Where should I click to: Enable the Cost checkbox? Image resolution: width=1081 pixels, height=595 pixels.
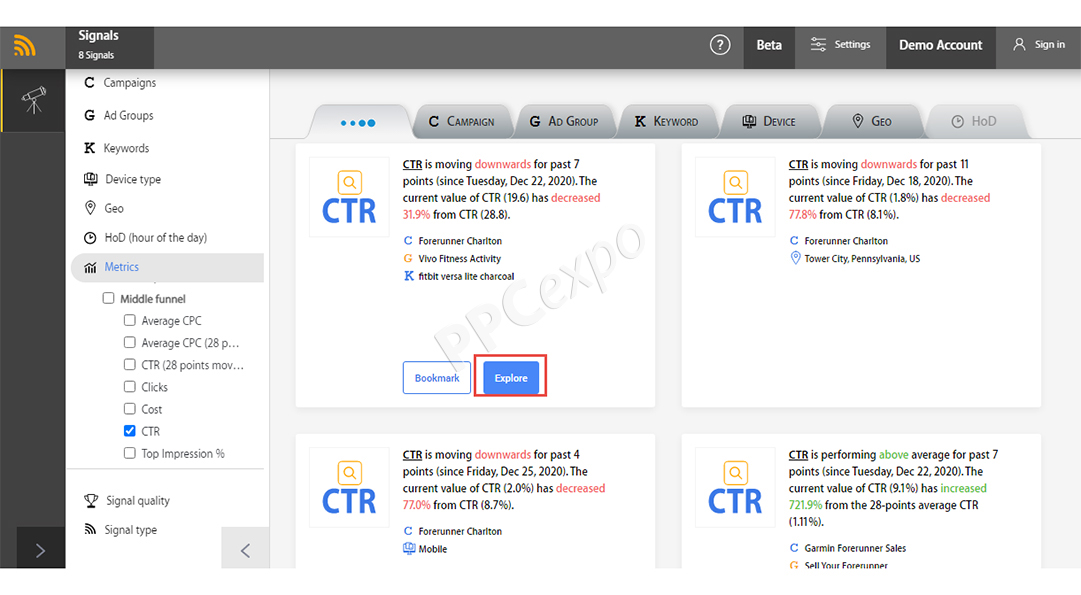(130, 409)
